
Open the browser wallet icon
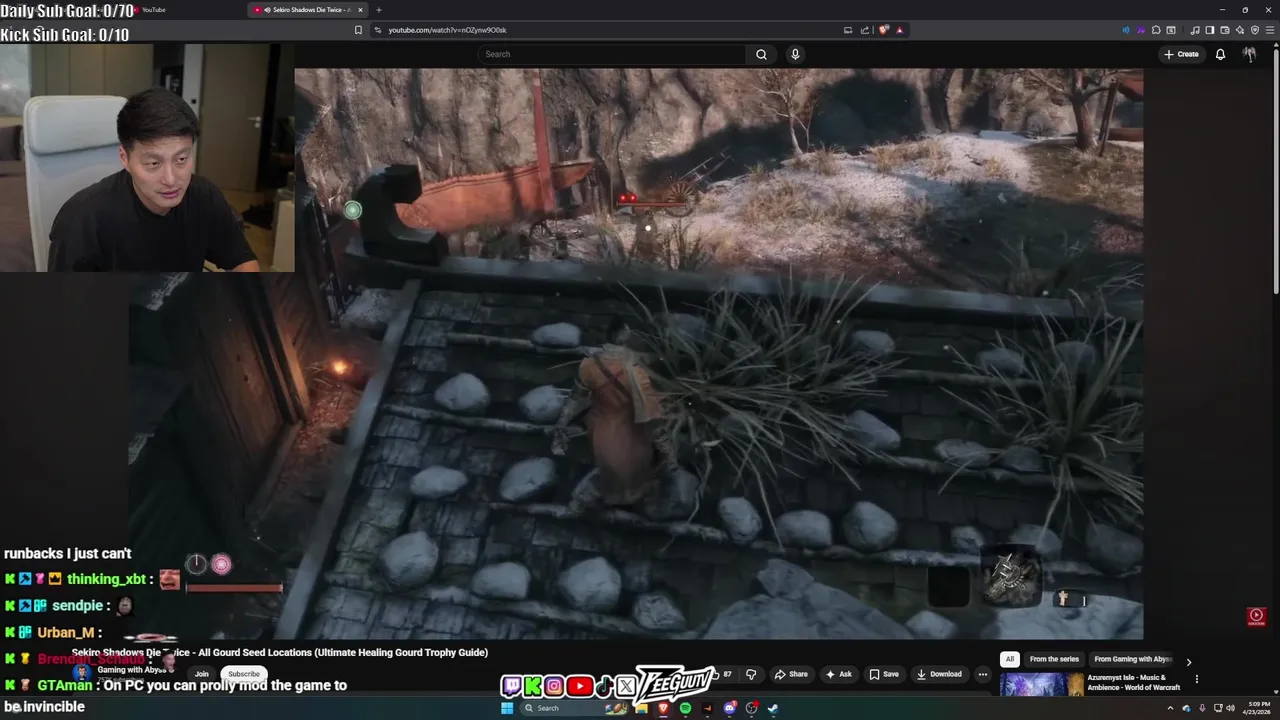coord(1225,30)
